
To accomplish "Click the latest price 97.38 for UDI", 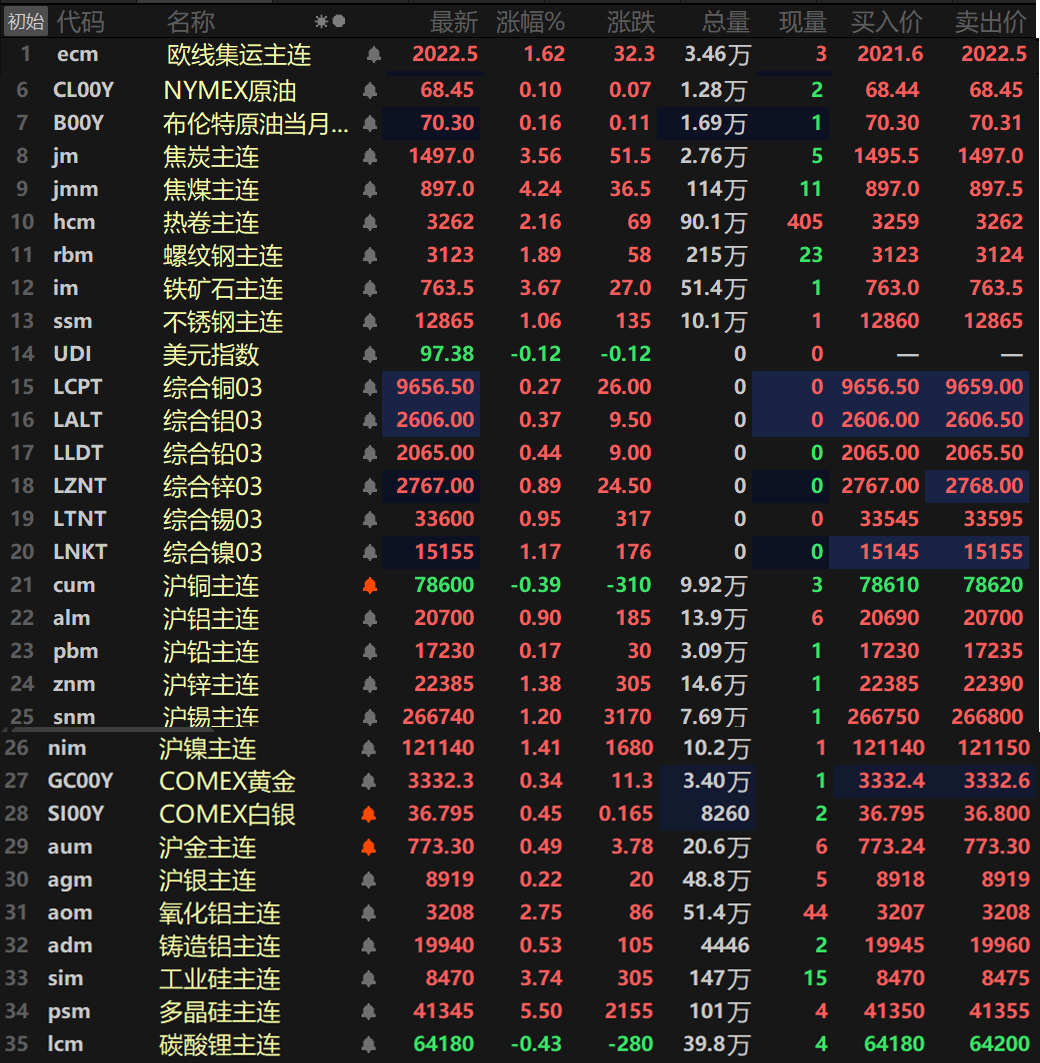I will coord(447,354).
